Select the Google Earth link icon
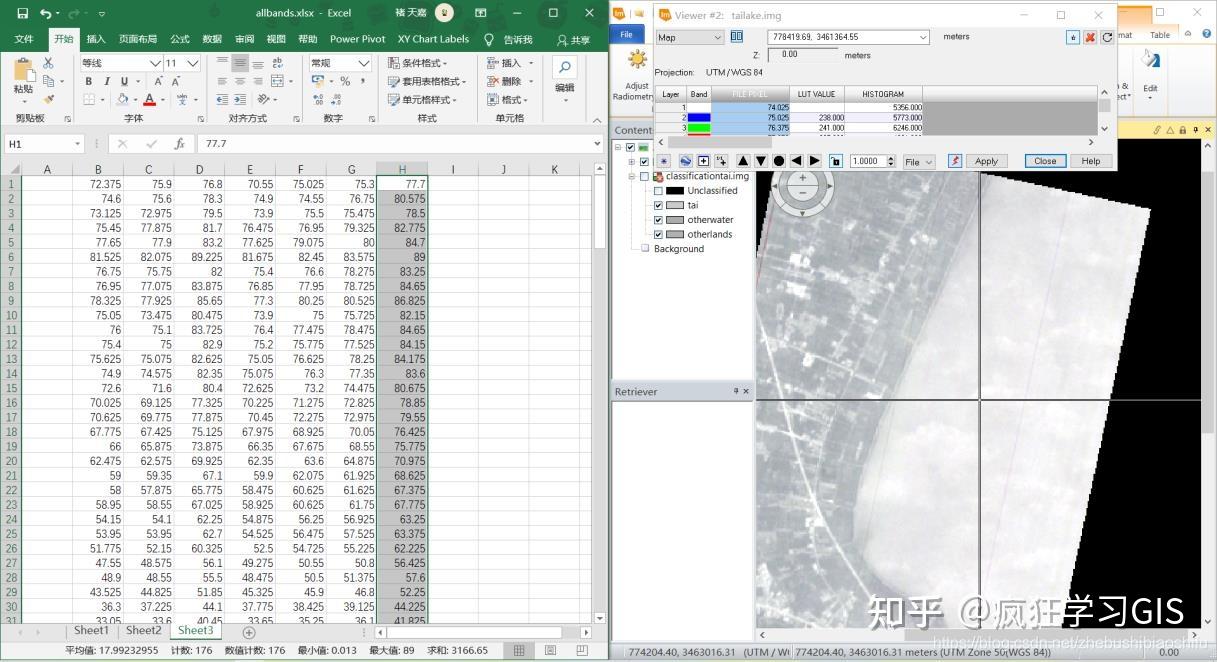Screen dimensions: 1217x662 [686, 160]
